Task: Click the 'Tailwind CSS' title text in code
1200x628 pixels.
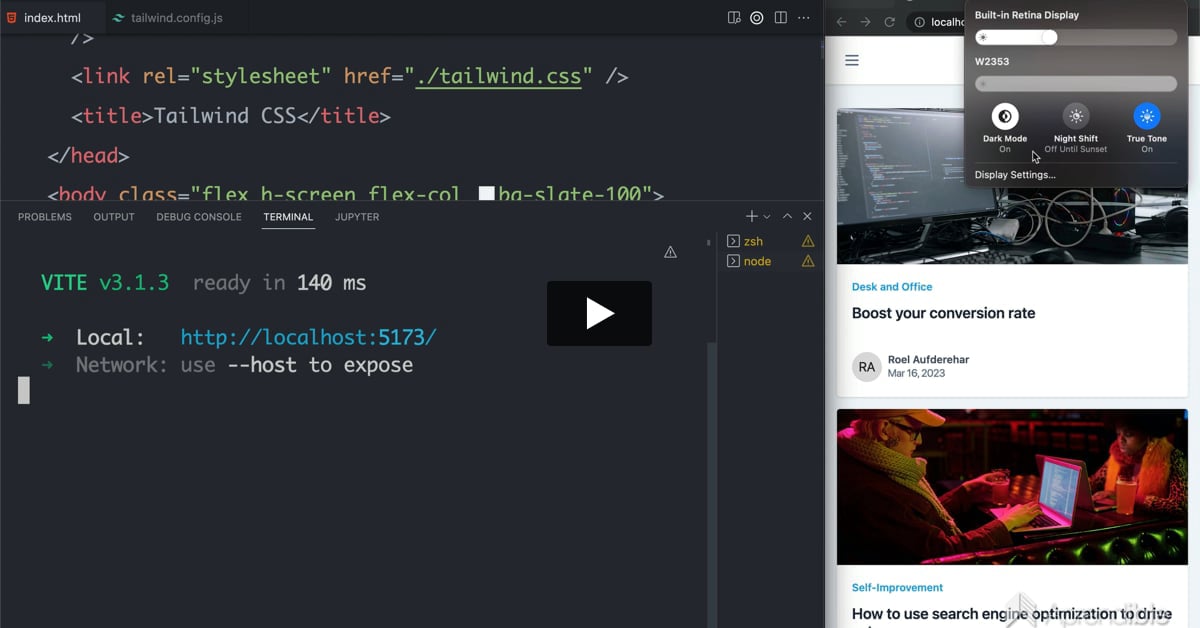Action: (225, 116)
